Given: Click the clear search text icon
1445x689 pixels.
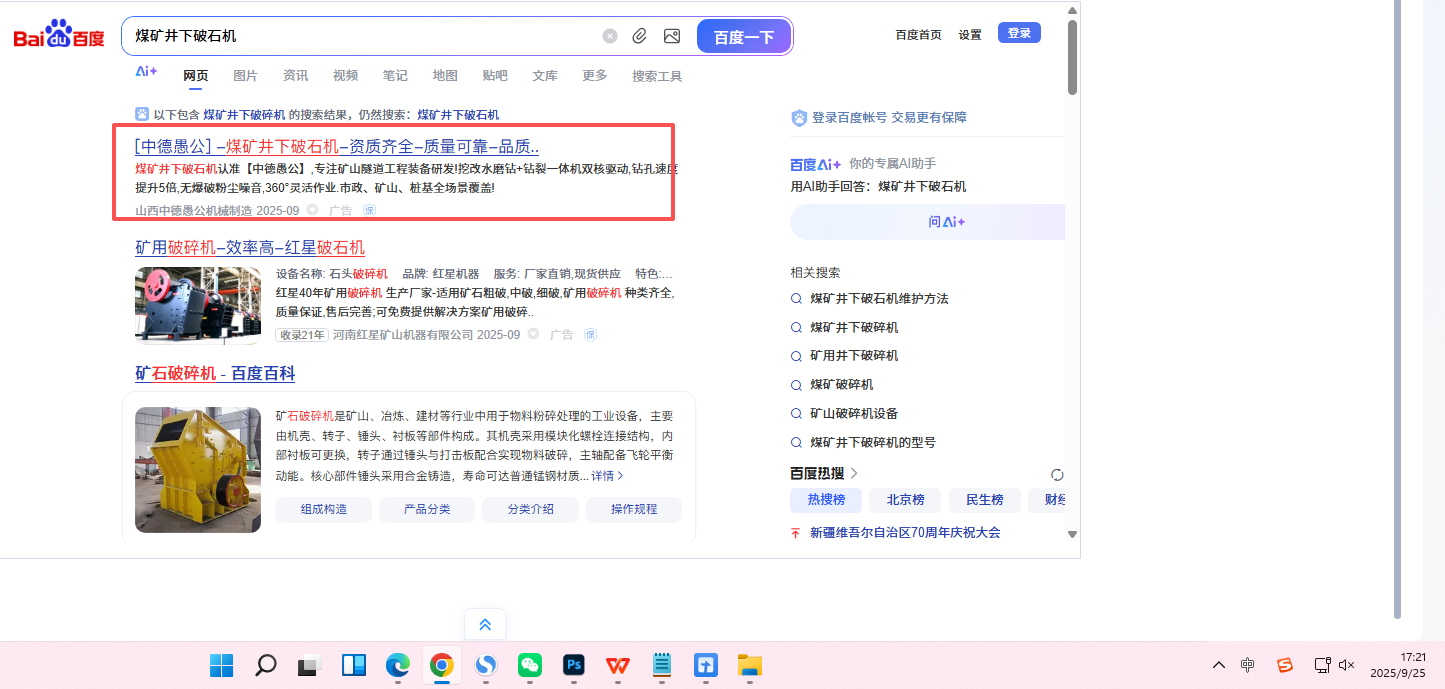Looking at the screenshot, I should tap(610, 36).
